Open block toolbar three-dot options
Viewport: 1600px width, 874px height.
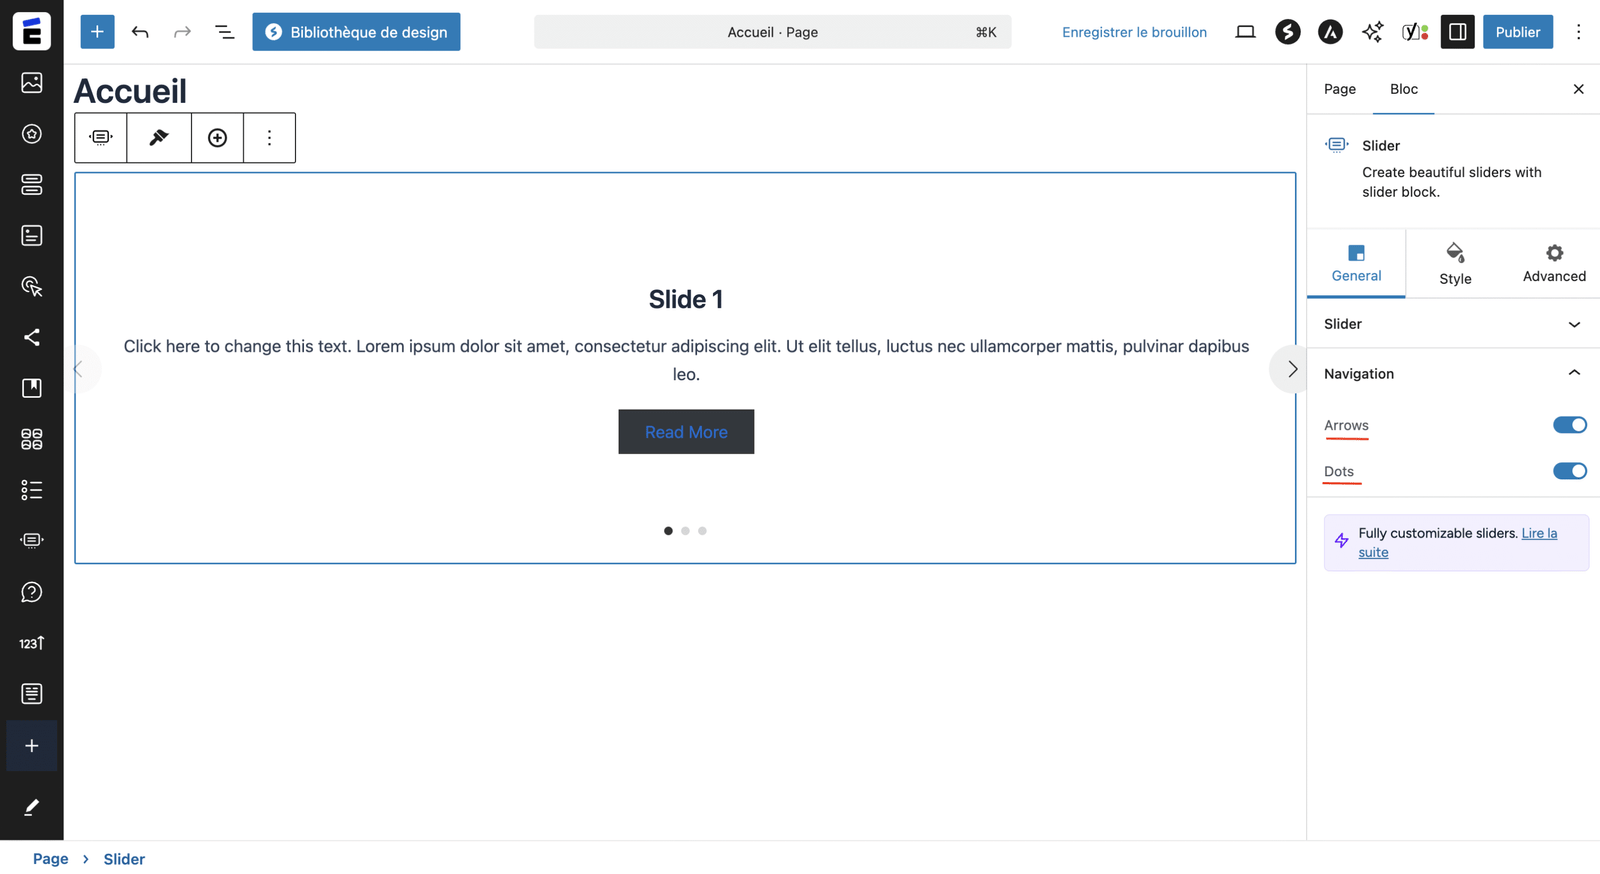click(x=269, y=138)
